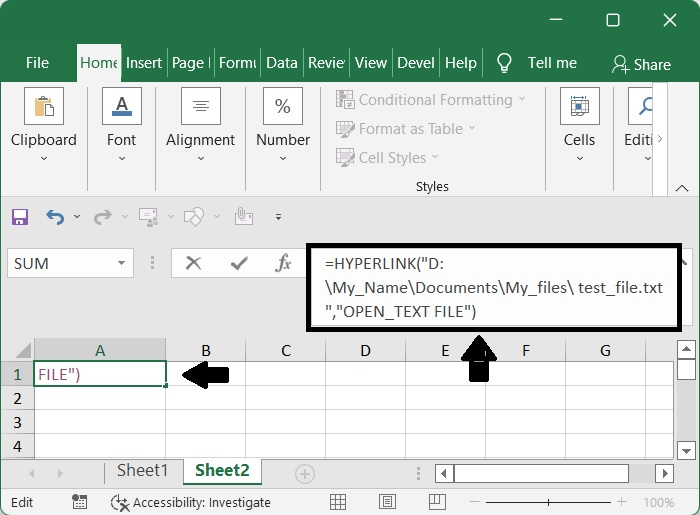700x515 pixels.
Task: Expand the Name Box dropdown showing SUM
Action: 122,264
